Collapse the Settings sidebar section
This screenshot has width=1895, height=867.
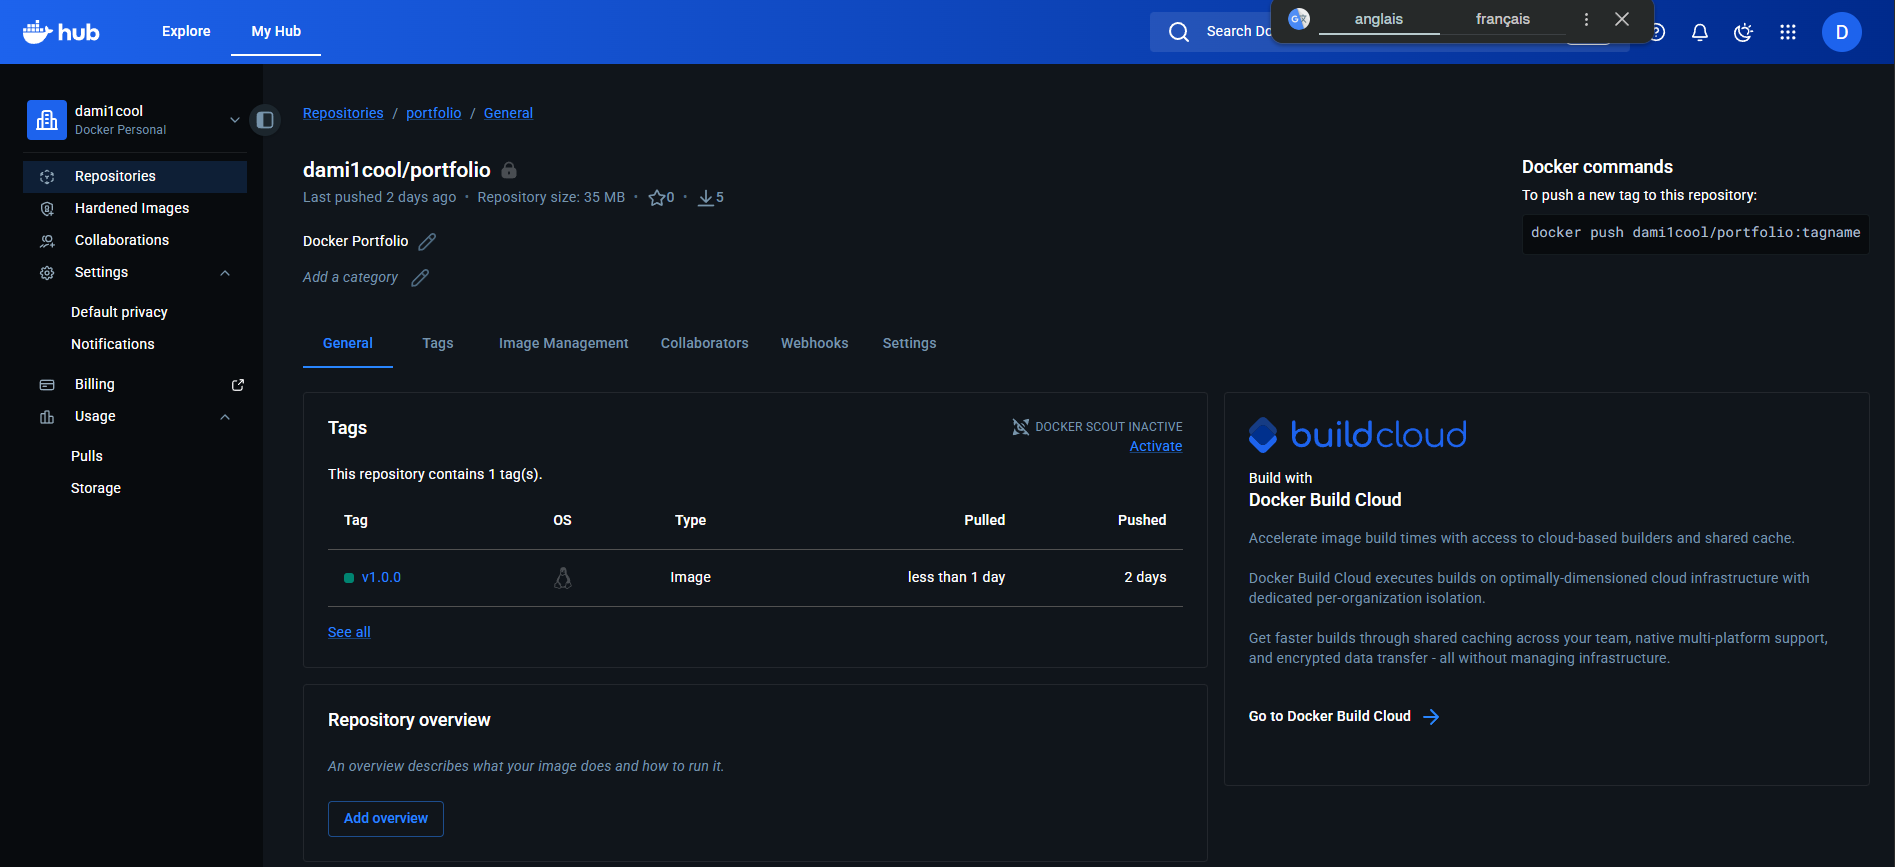pos(225,273)
